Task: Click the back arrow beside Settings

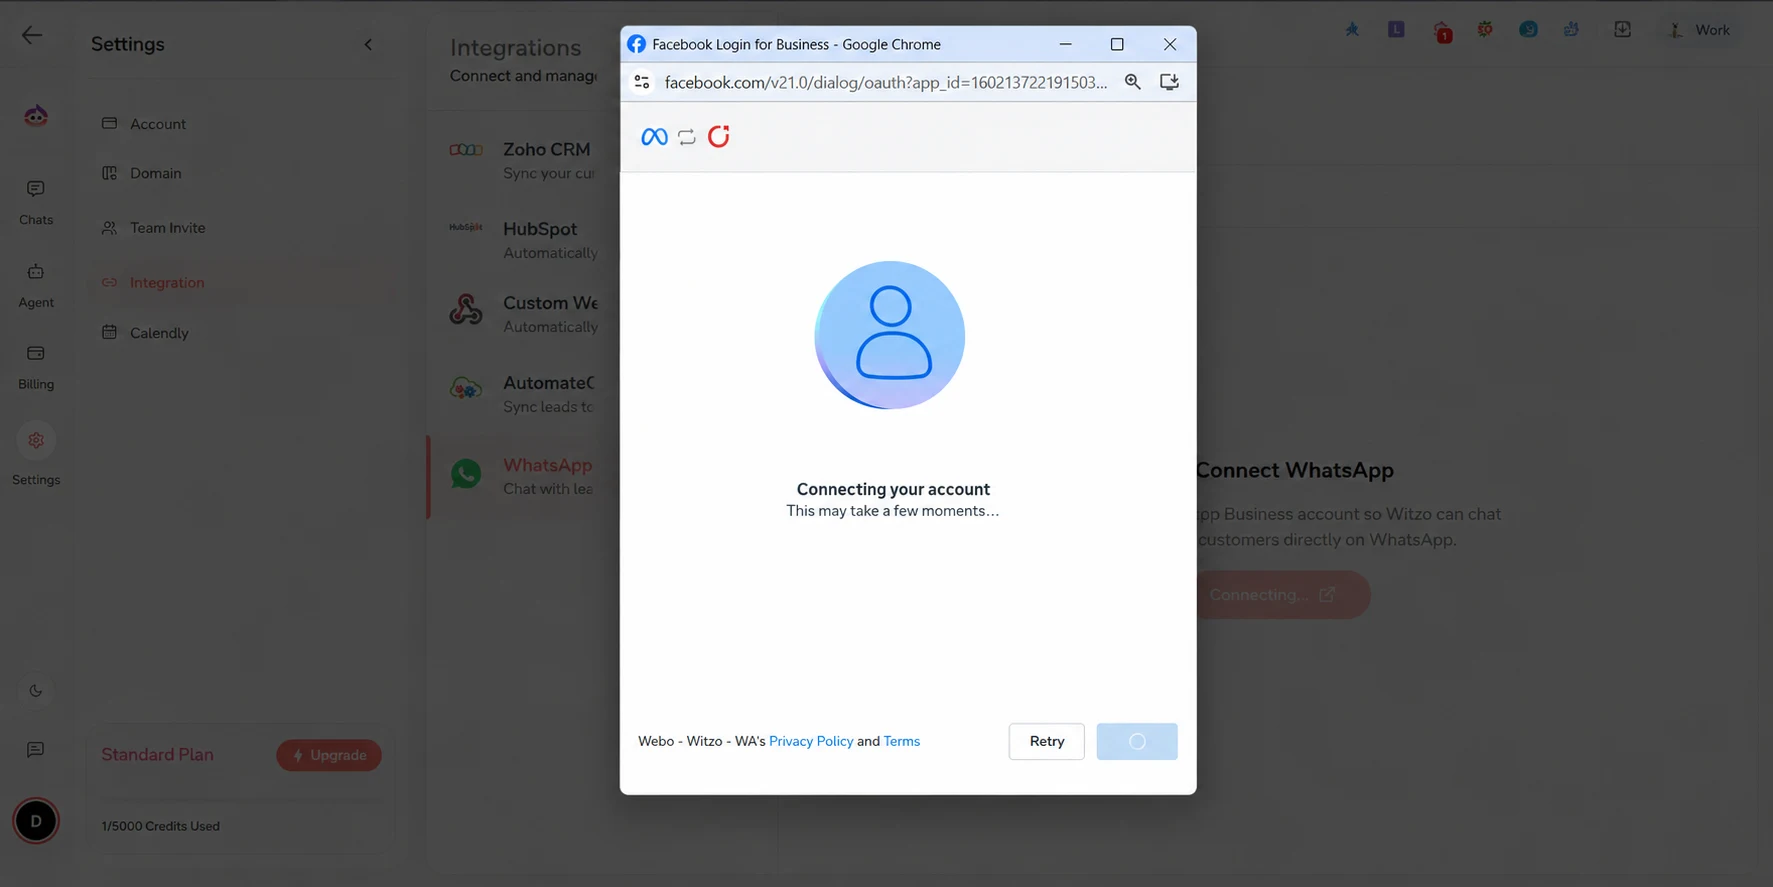Action: point(32,35)
